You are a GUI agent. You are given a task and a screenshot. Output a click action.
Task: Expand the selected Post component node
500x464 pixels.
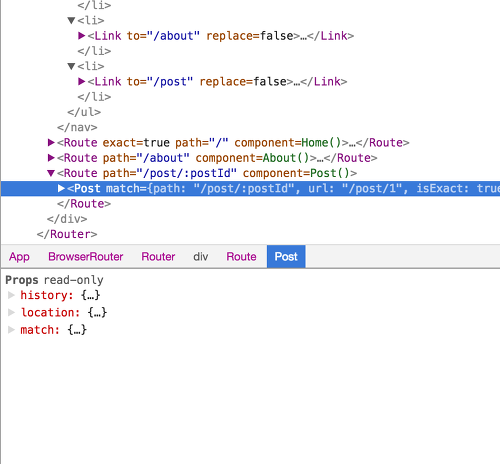(61, 188)
